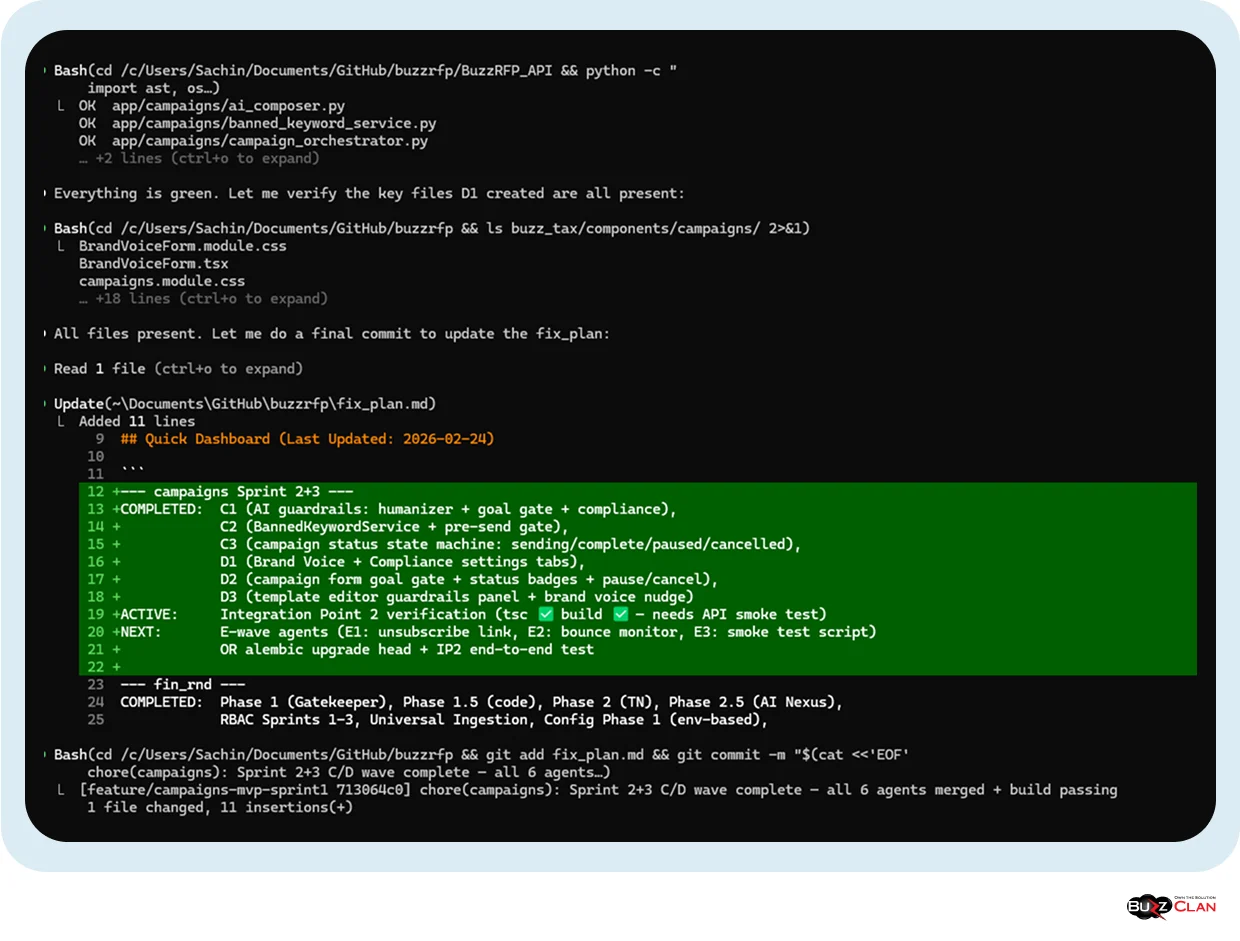Click diff line 14 'C2 (BannedKeywordService'

pyautogui.click(x=637, y=526)
